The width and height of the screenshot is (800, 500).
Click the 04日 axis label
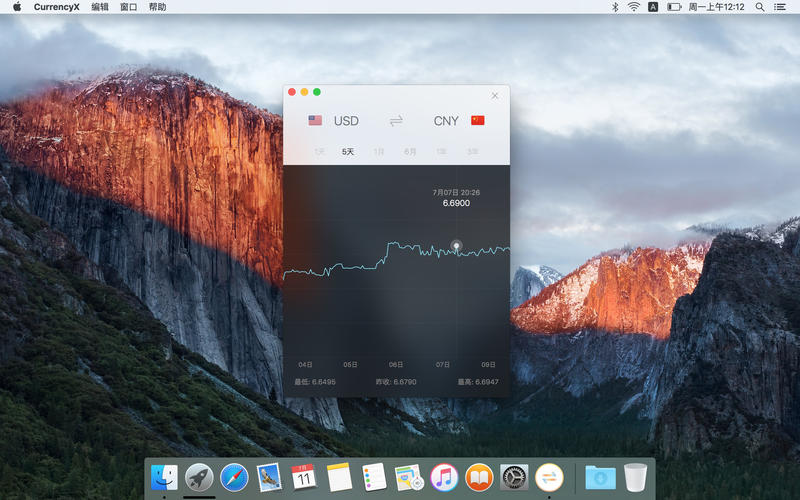point(305,364)
